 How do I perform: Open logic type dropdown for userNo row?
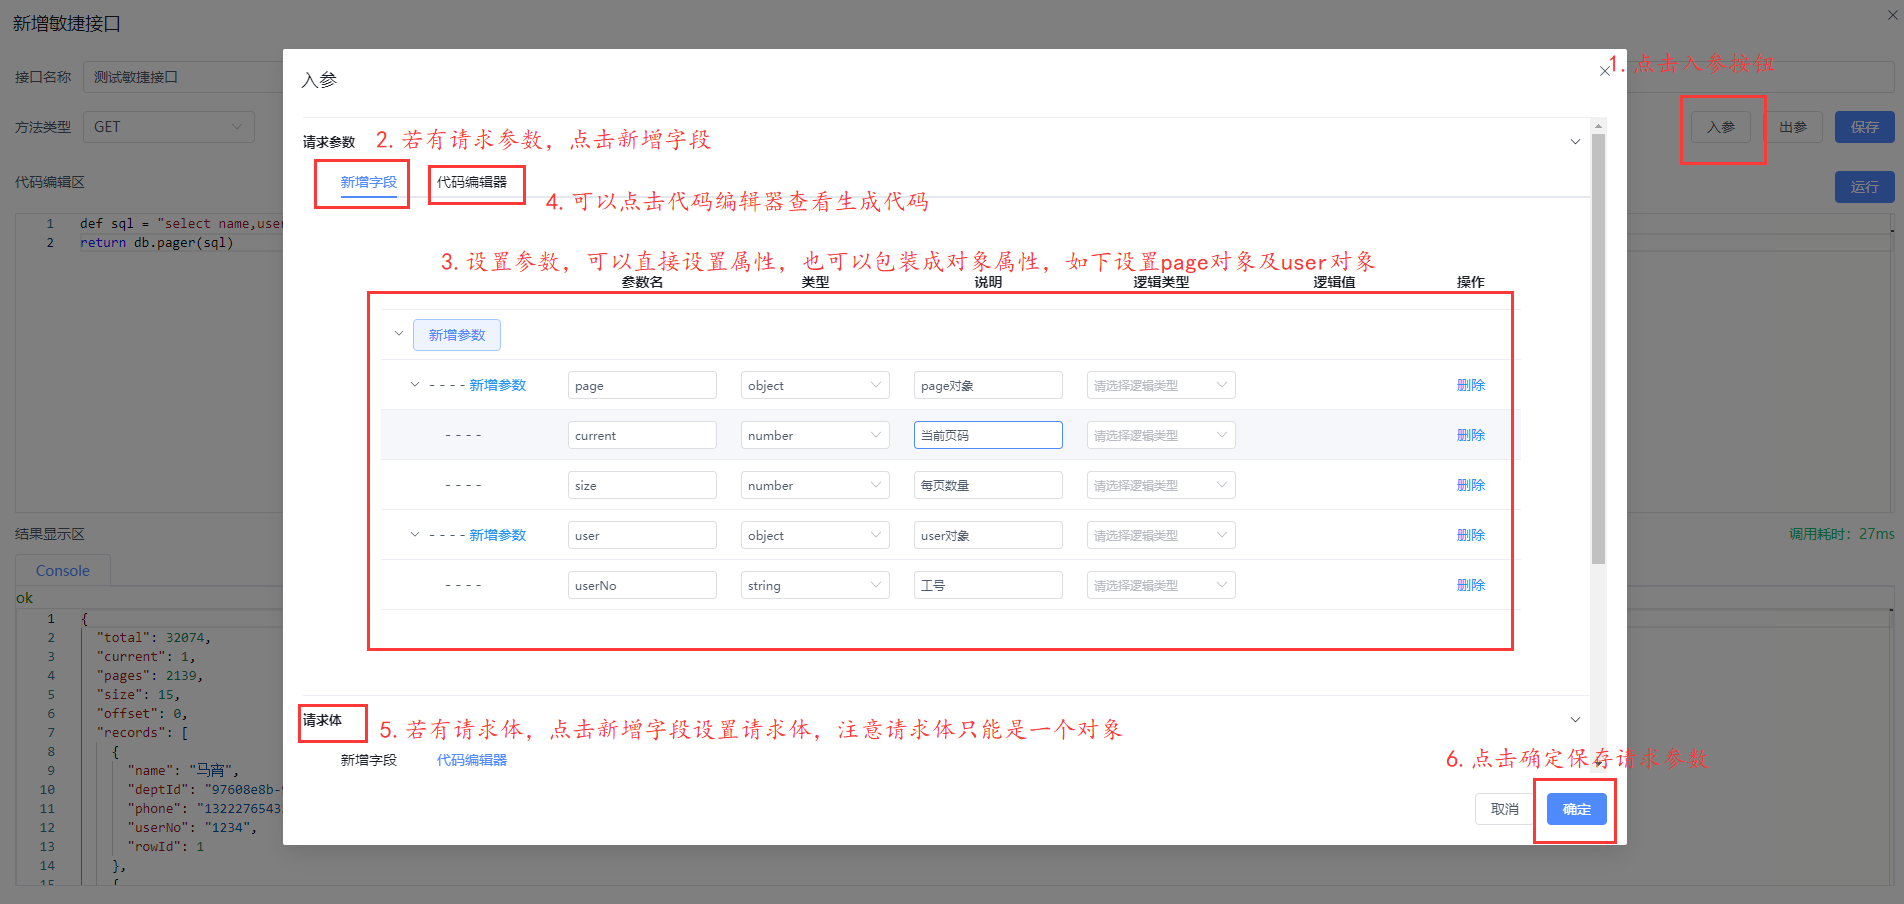click(1161, 585)
